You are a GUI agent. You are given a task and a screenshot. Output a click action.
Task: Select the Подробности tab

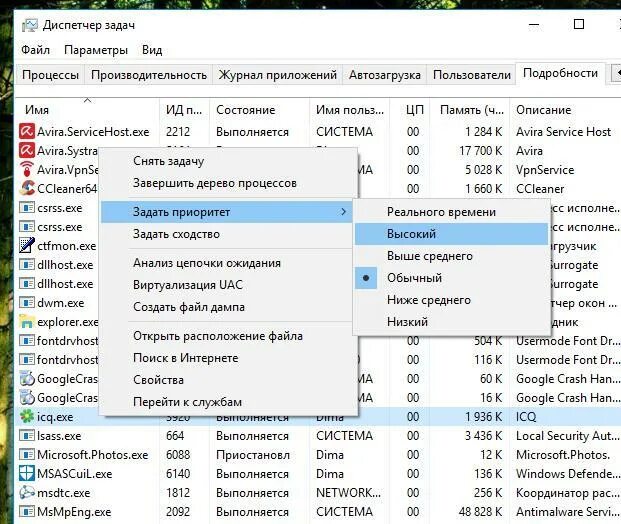[x=560, y=73]
